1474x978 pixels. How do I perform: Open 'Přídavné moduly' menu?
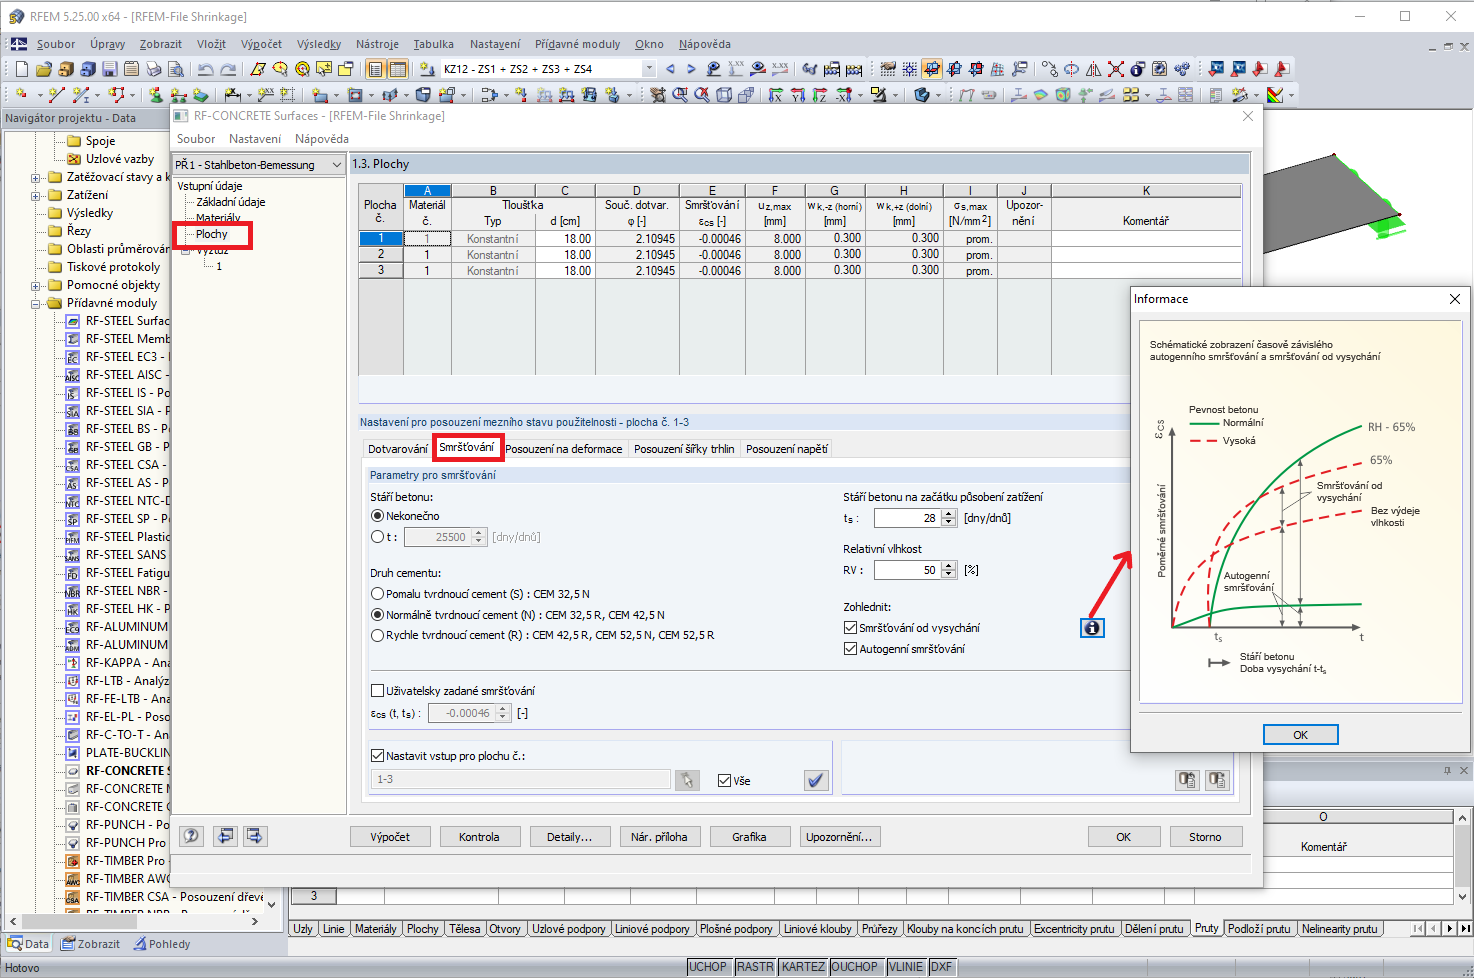(577, 44)
